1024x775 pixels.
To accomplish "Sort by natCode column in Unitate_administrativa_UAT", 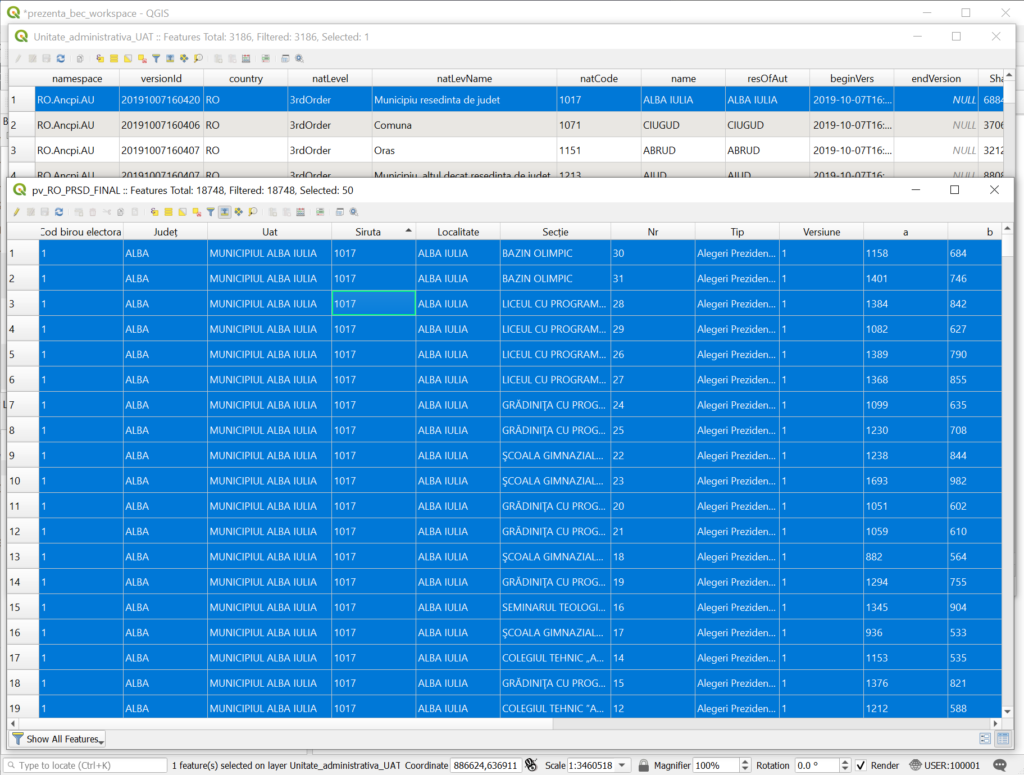I will 599,78.
